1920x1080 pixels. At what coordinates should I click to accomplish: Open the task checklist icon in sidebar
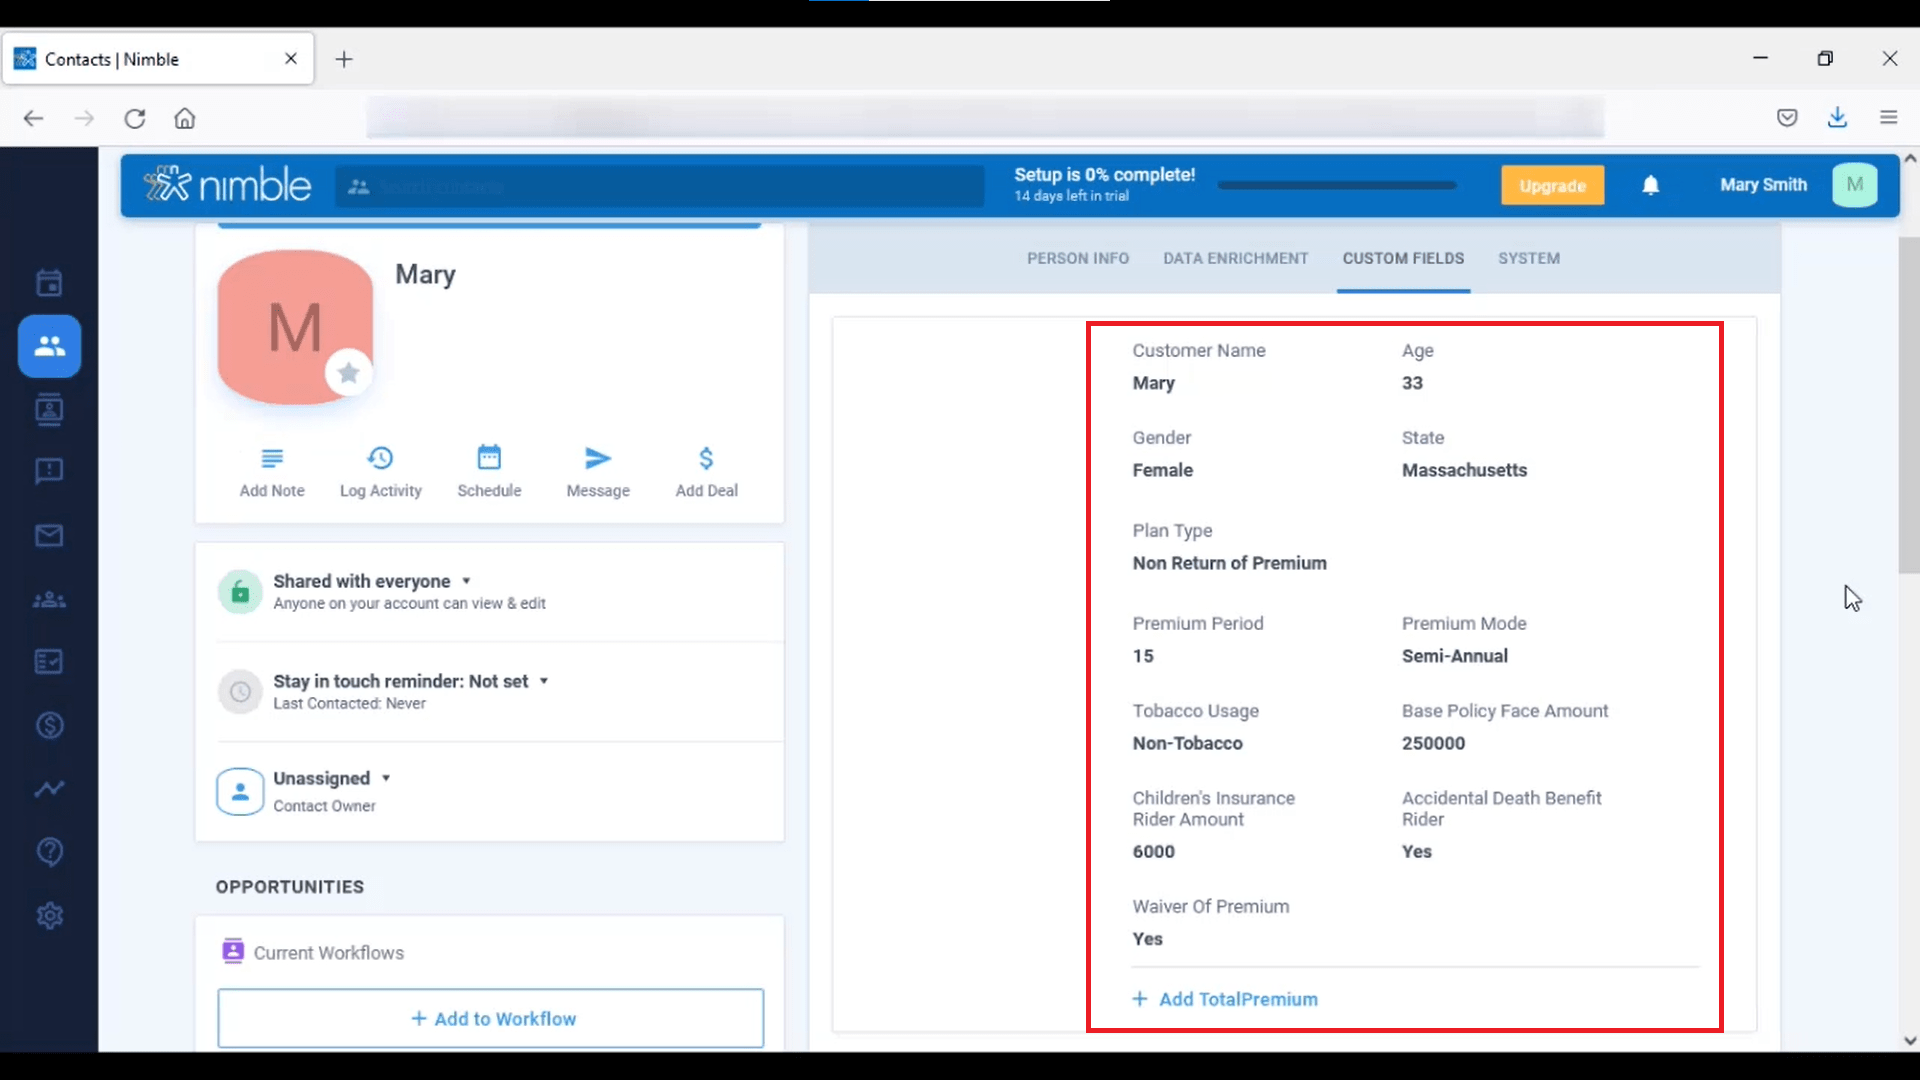[49, 662]
